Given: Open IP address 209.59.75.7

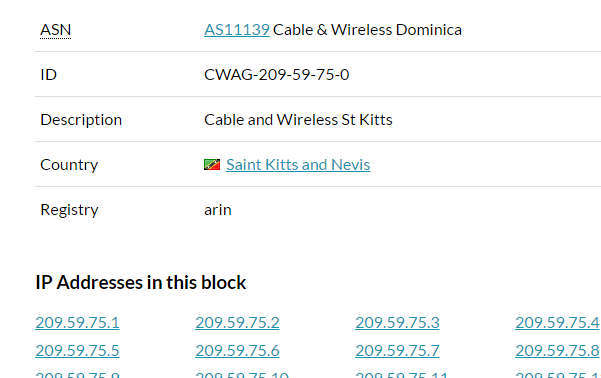Looking at the screenshot, I should (x=397, y=351).
